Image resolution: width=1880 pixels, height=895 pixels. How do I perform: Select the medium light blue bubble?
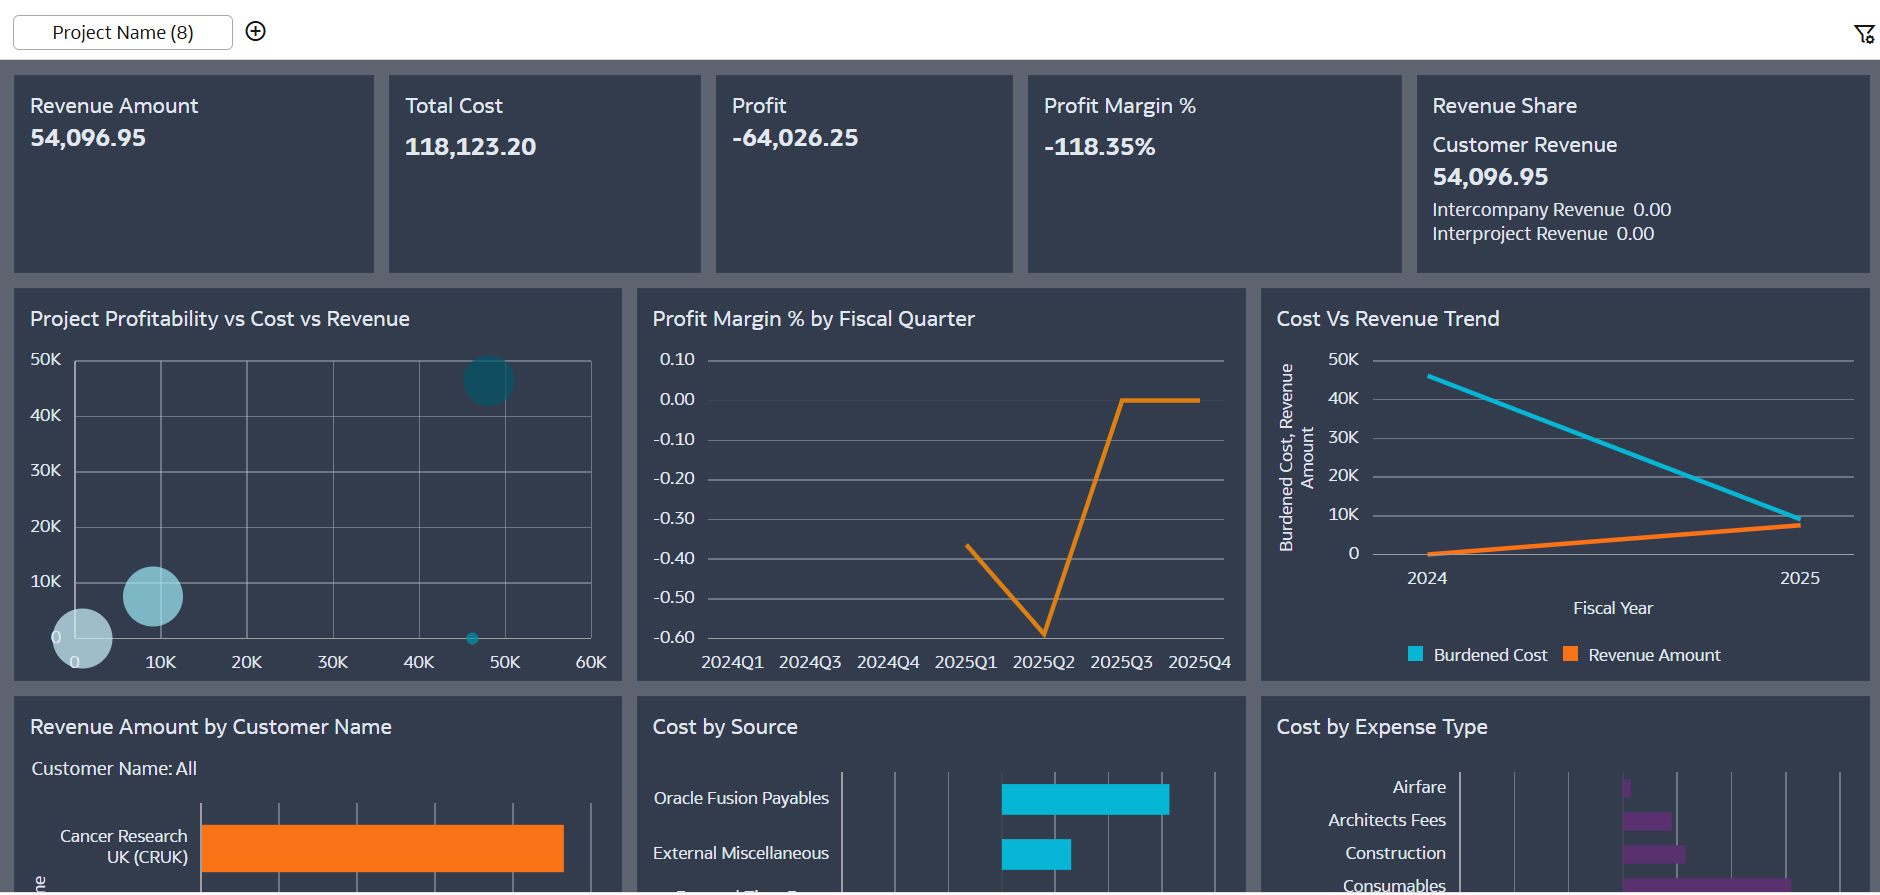153,597
